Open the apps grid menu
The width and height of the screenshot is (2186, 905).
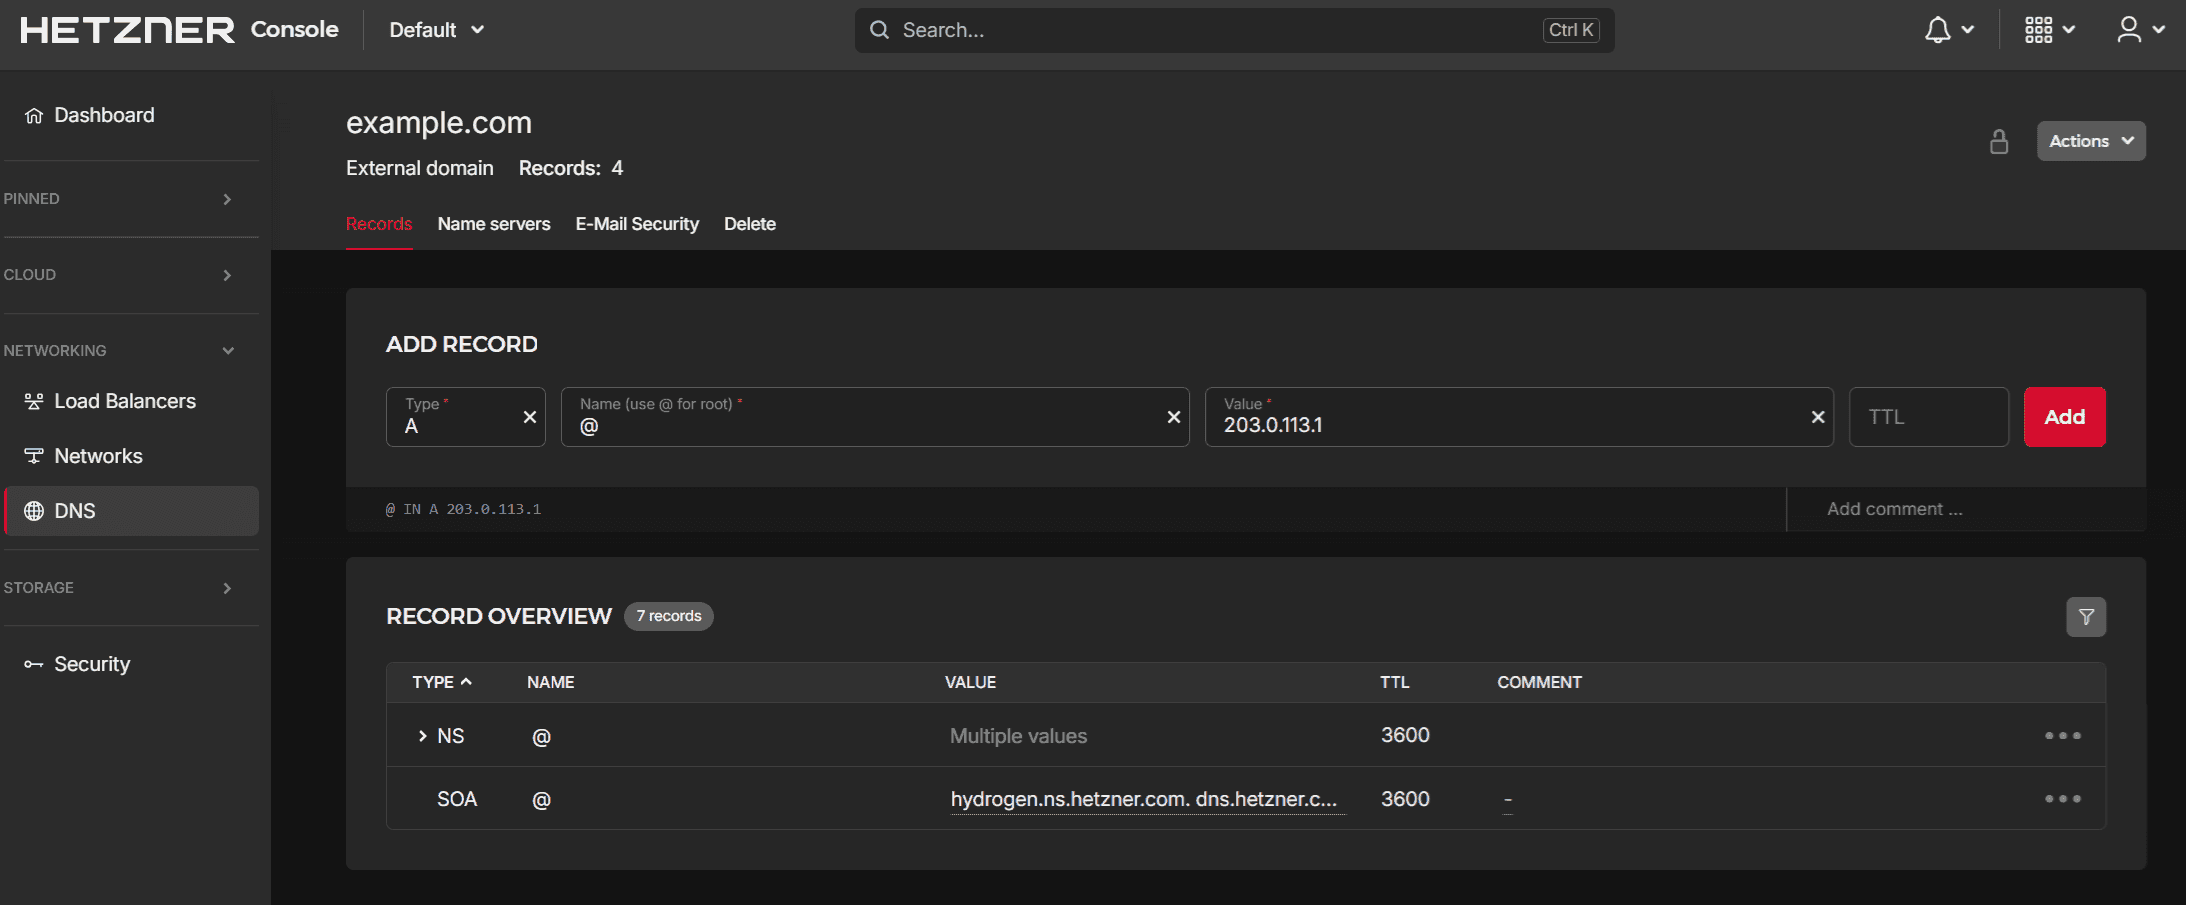[2048, 30]
